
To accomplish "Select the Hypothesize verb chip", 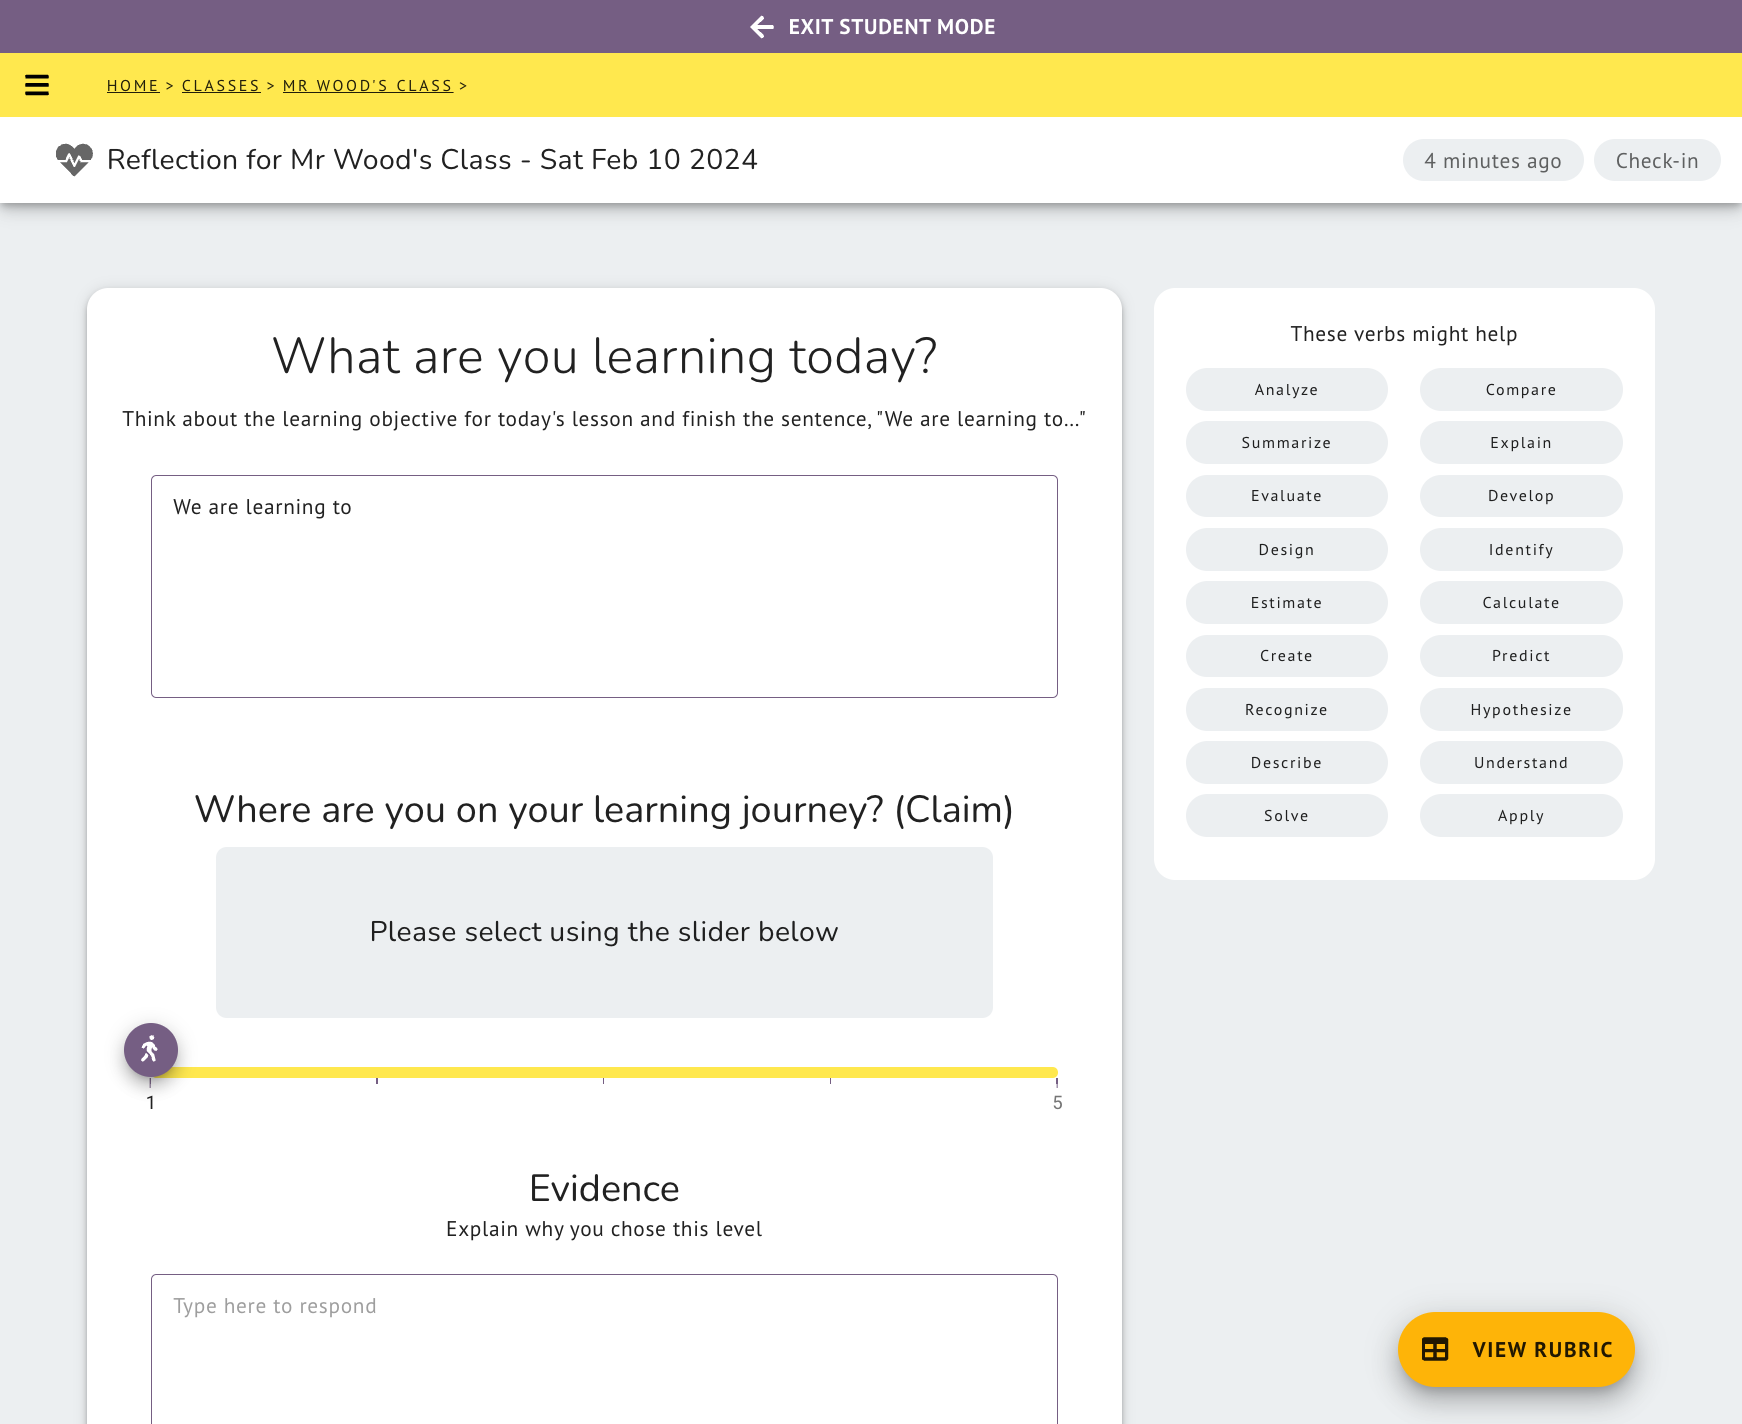I will [x=1521, y=710].
